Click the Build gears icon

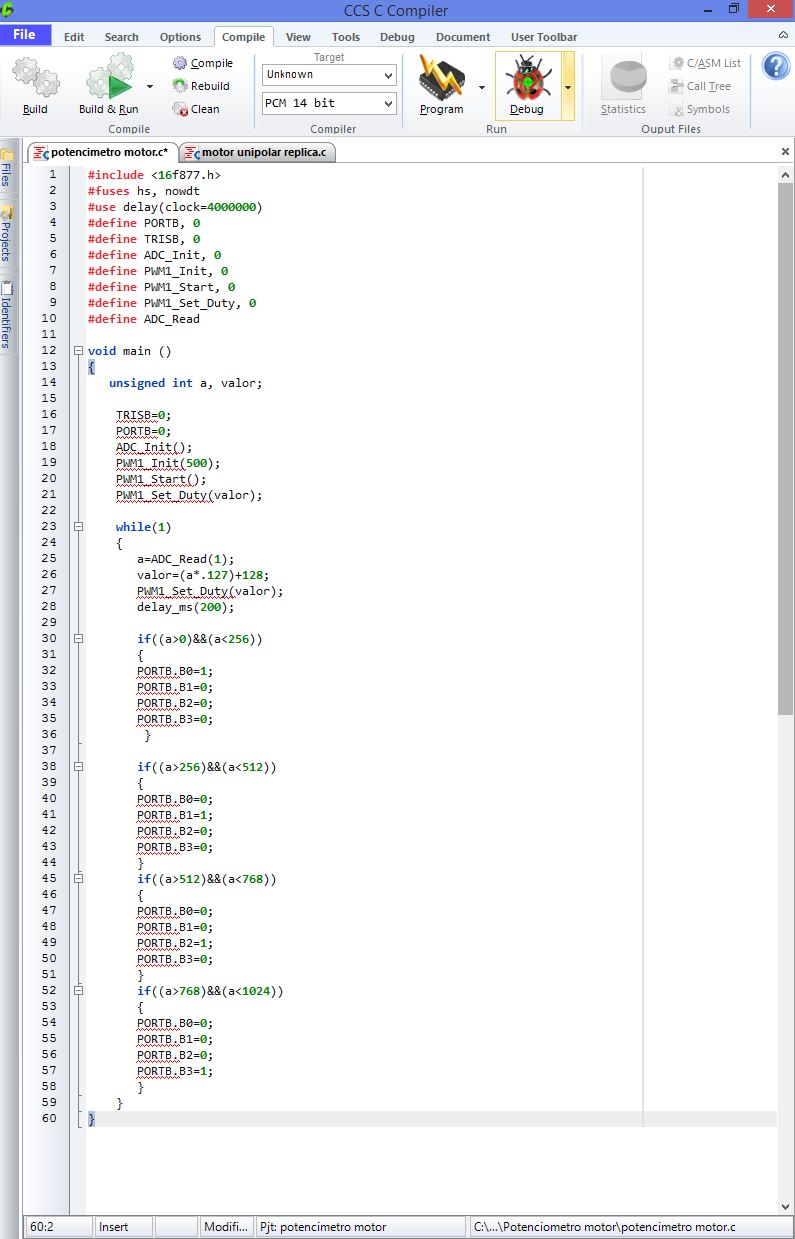[x=35, y=78]
